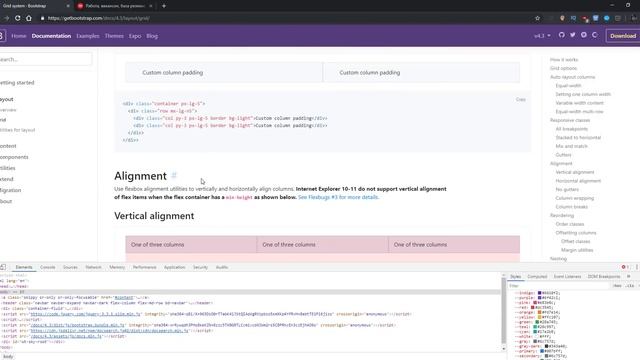Open the --indigo color swatch
Image resolution: width=640 pixels, height=360 pixels.
[x=539, y=293]
